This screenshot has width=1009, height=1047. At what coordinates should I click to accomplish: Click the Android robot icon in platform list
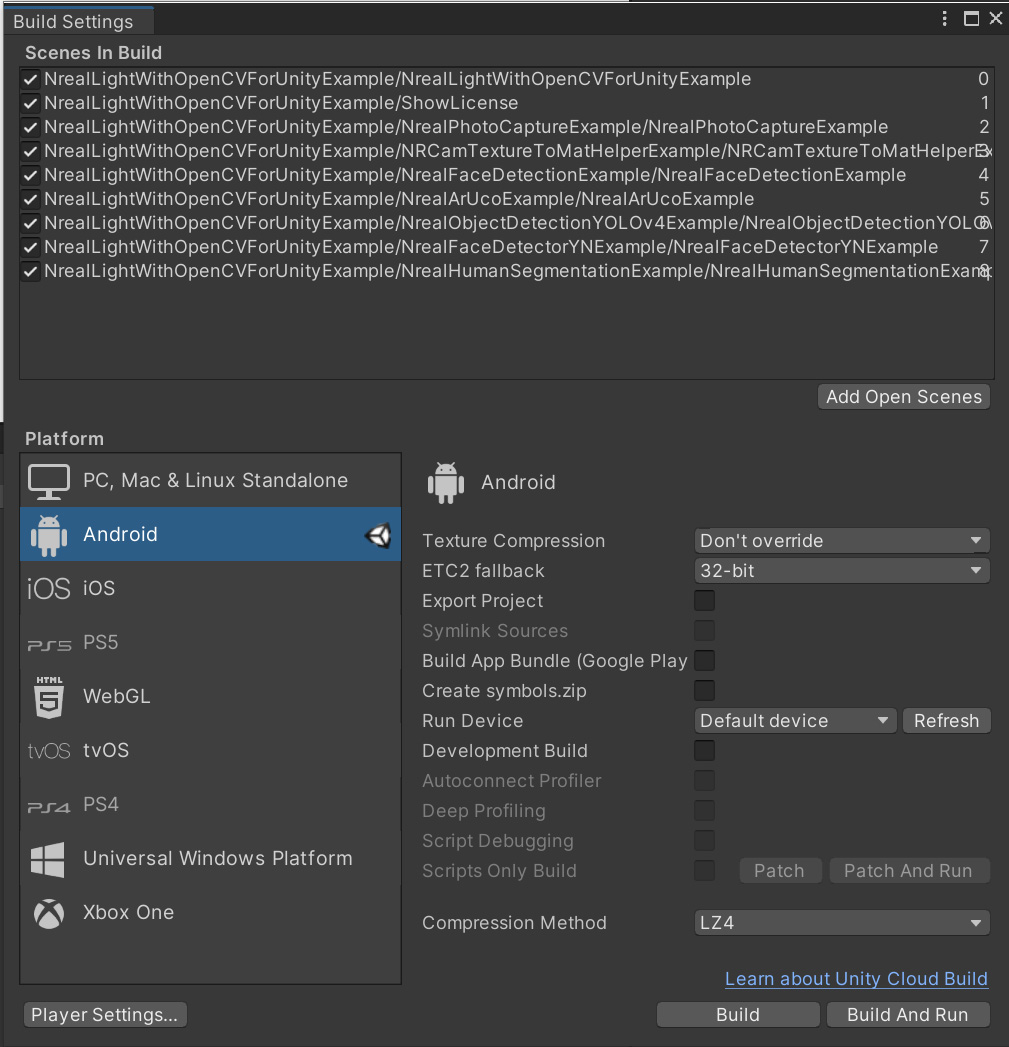pyautogui.click(x=49, y=535)
